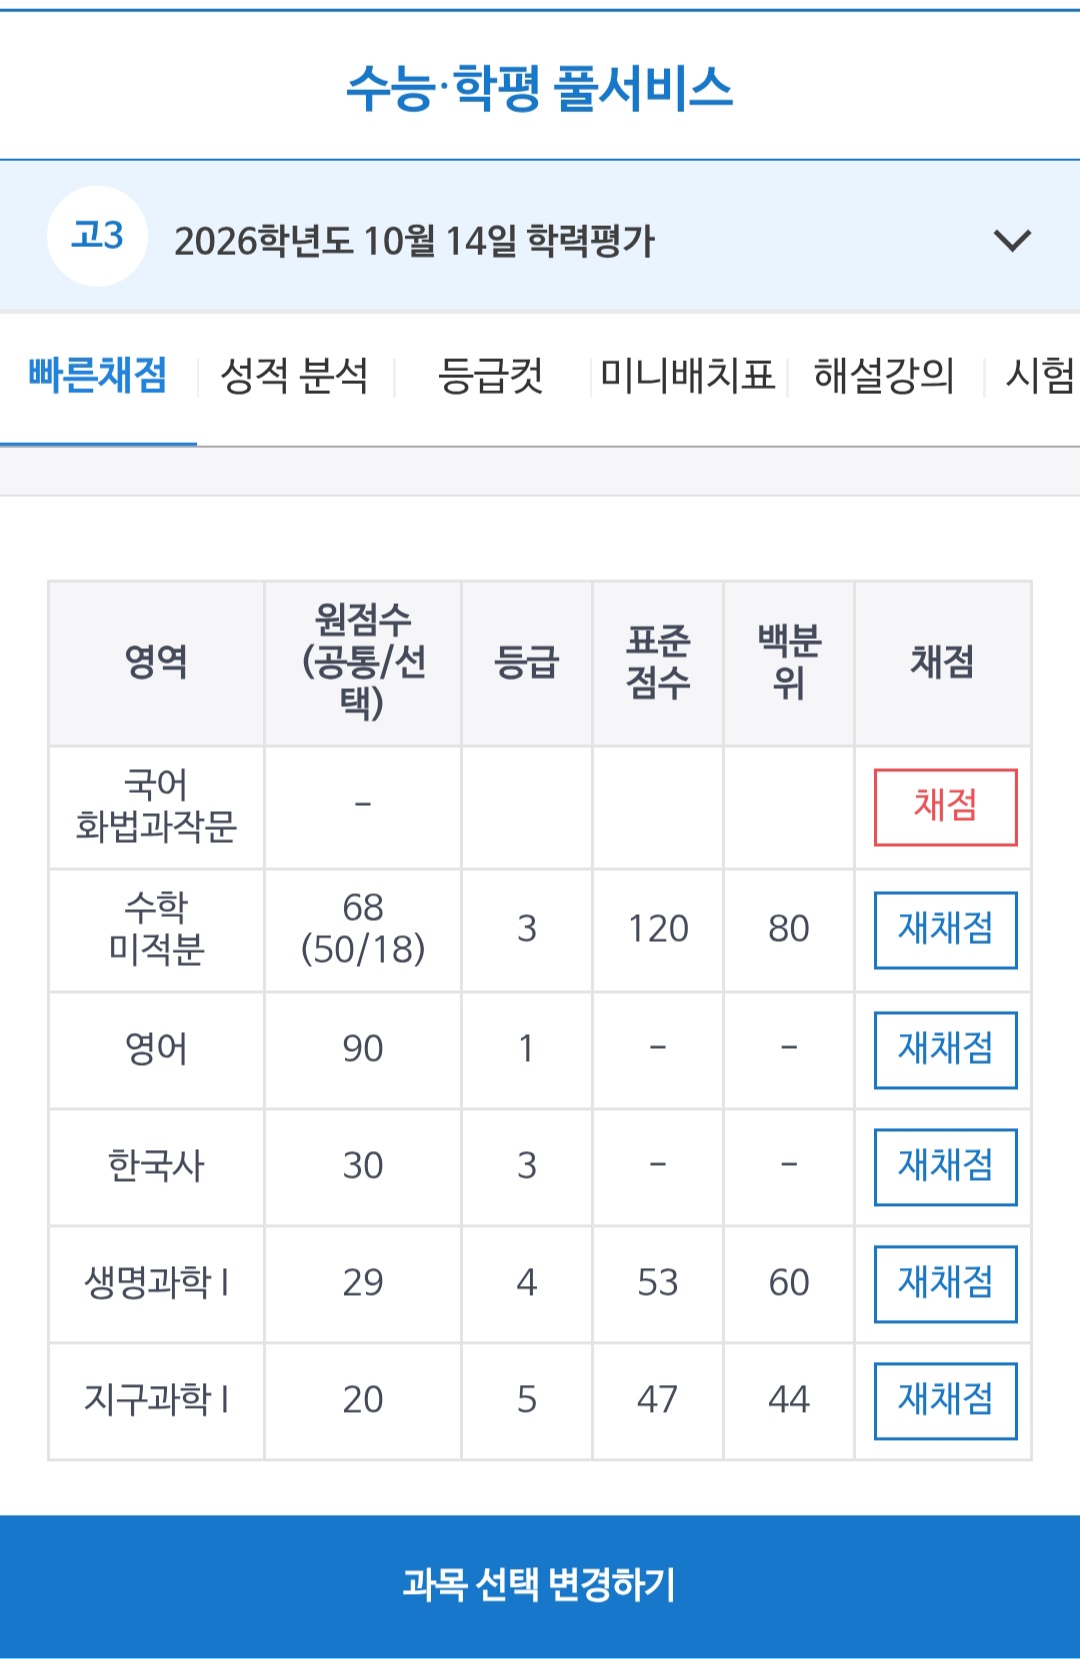Click 재채점 in the 한국사 row
1080x1659 pixels.
coord(945,1167)
